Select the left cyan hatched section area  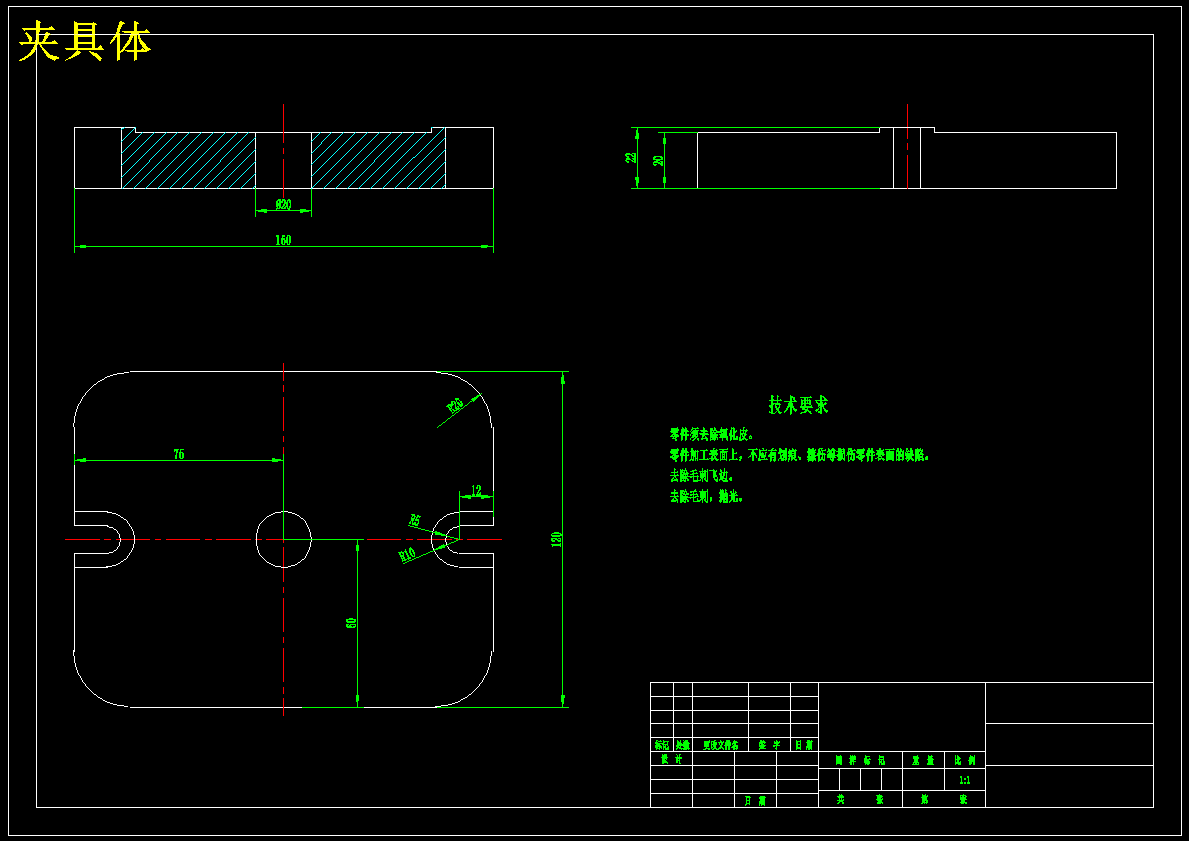tap(188, 160)
